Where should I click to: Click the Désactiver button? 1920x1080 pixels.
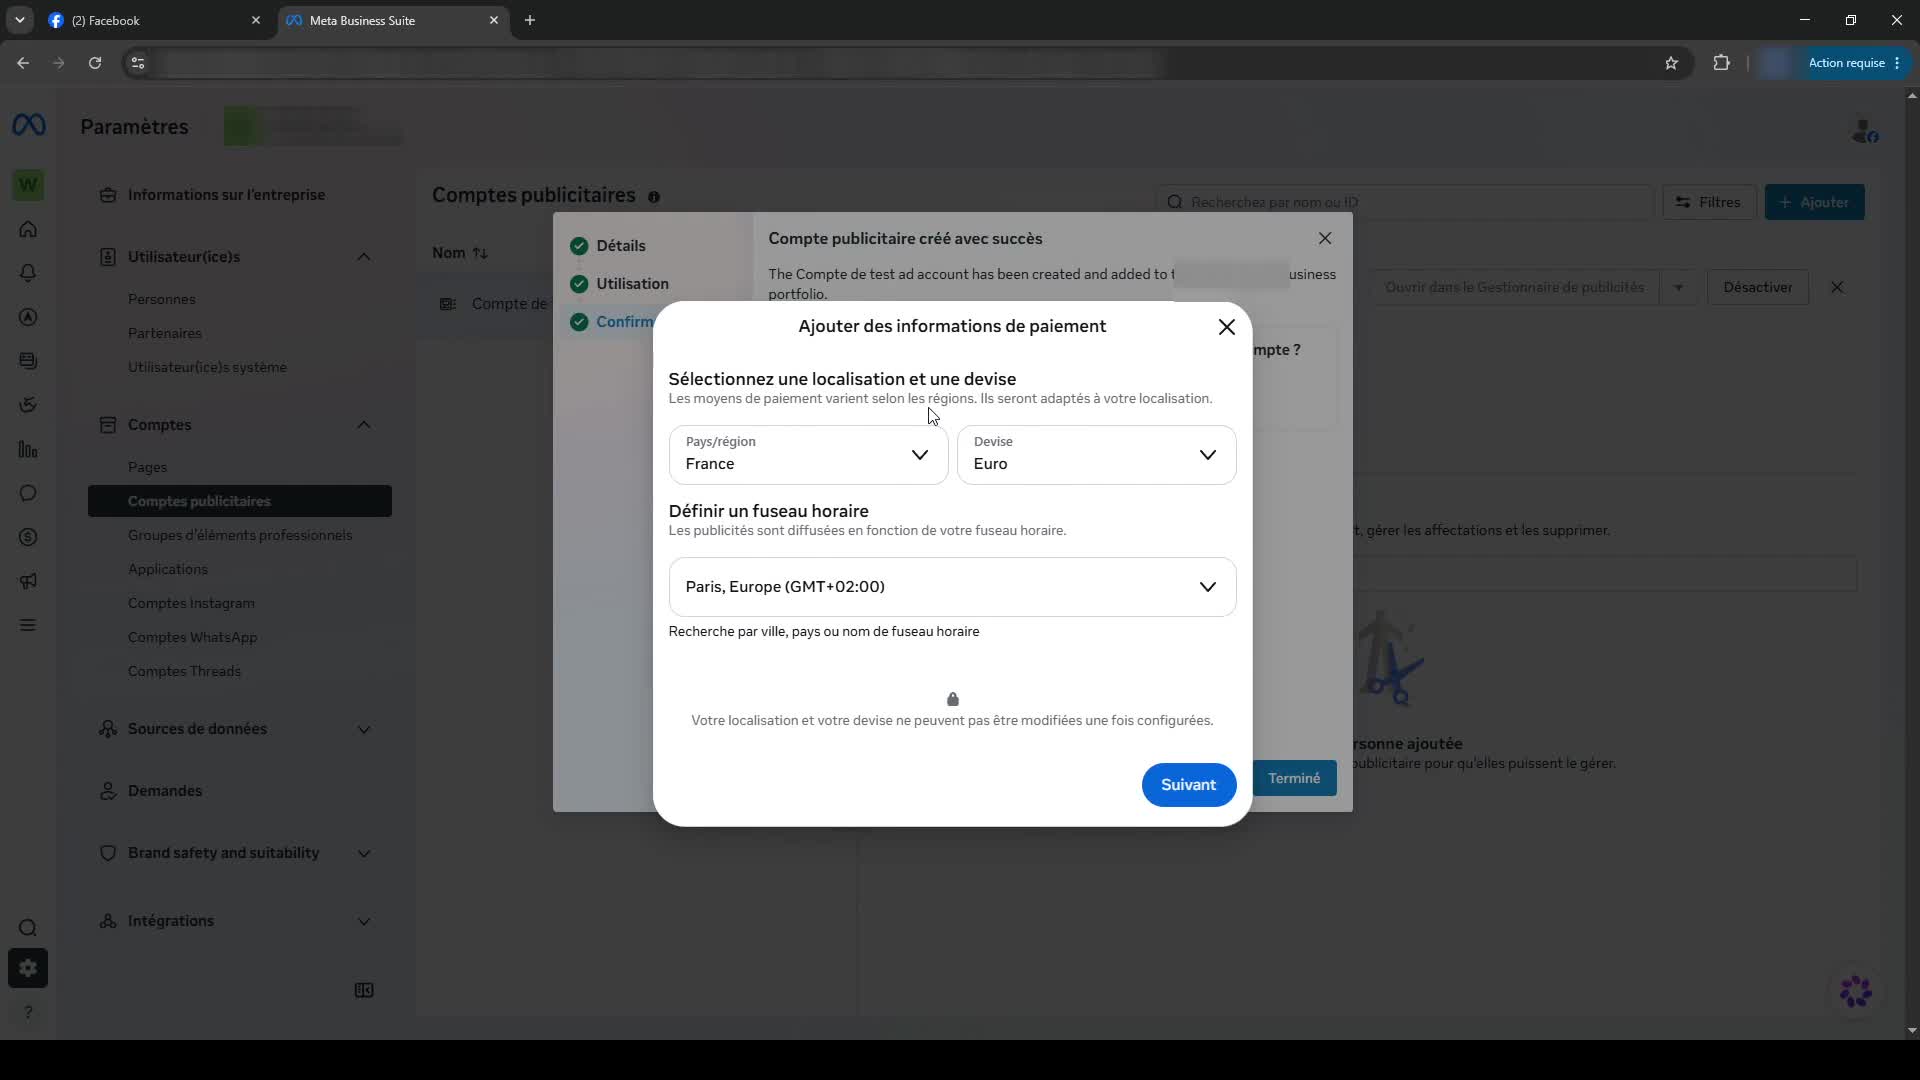pos(1758,287)
